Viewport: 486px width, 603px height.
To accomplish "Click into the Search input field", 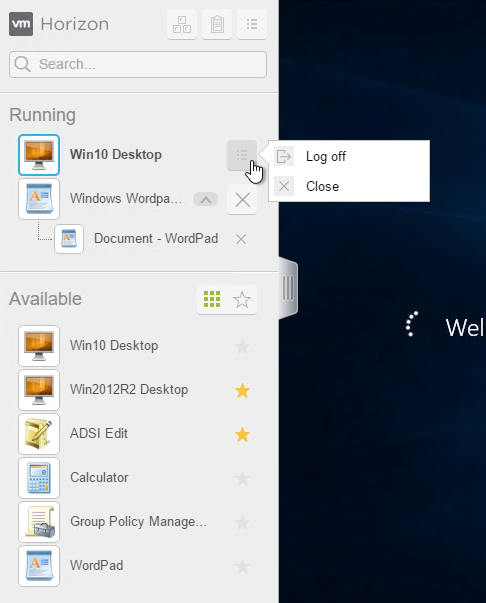I will tap(138, 64).
